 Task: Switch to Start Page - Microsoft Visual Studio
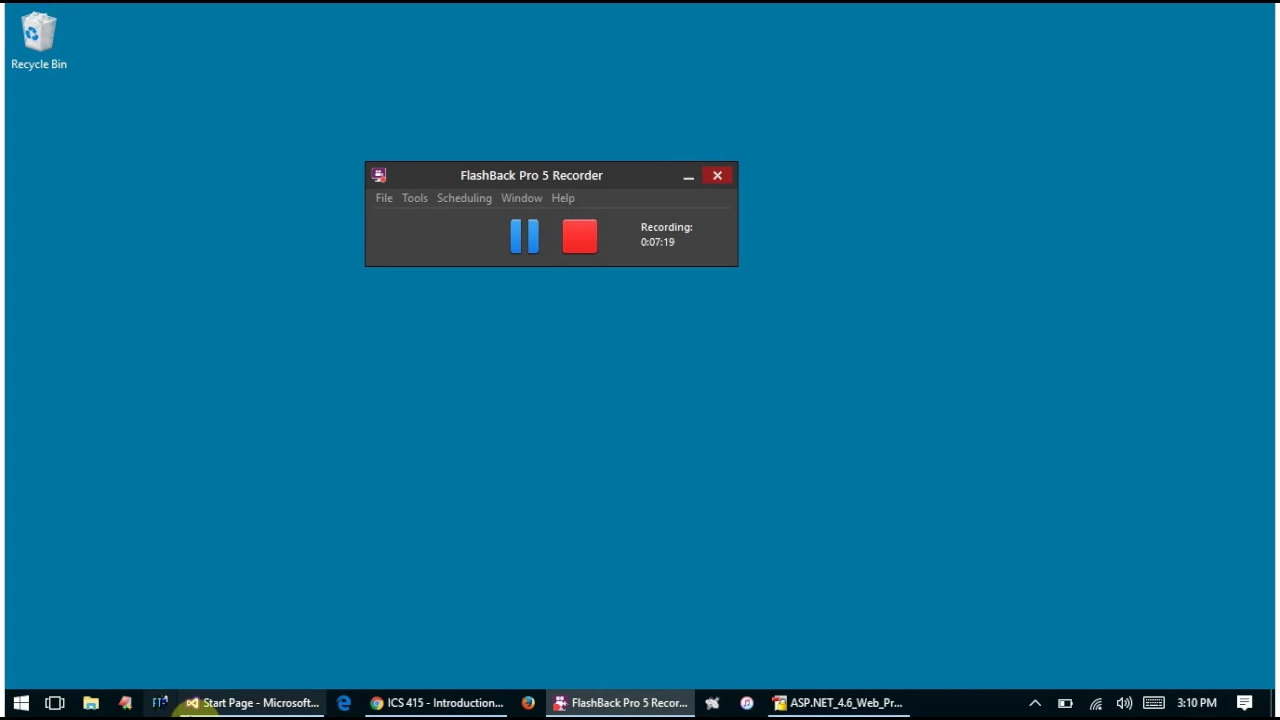point(252,703)
